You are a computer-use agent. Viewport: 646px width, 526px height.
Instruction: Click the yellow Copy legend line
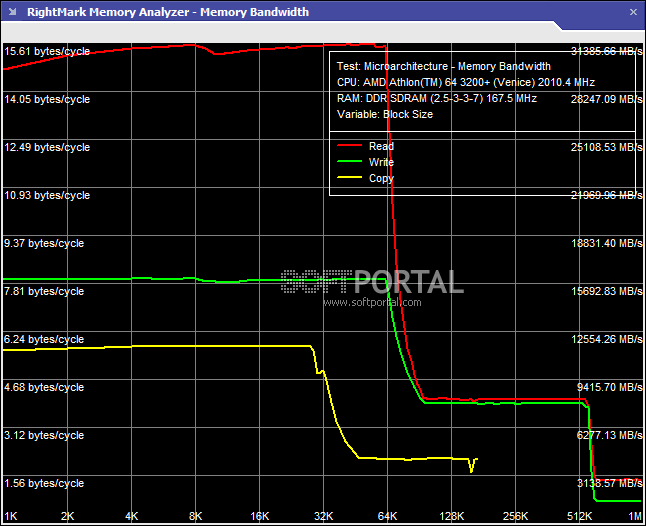point(349,178)
